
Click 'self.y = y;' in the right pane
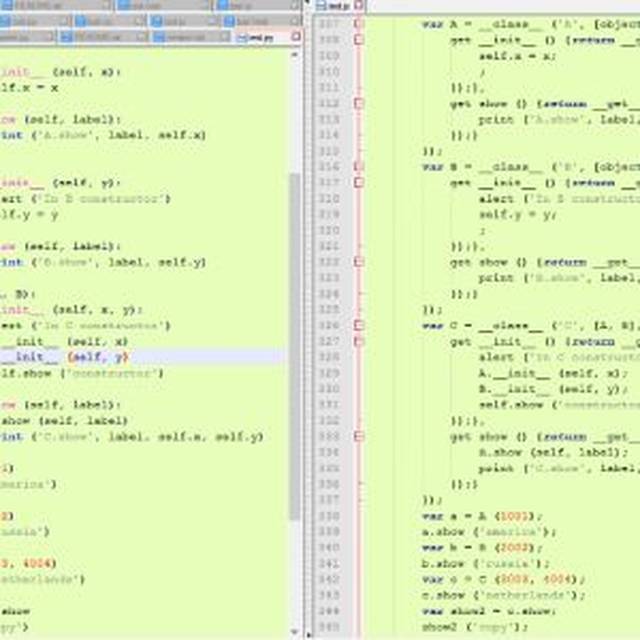coord(517,214)
